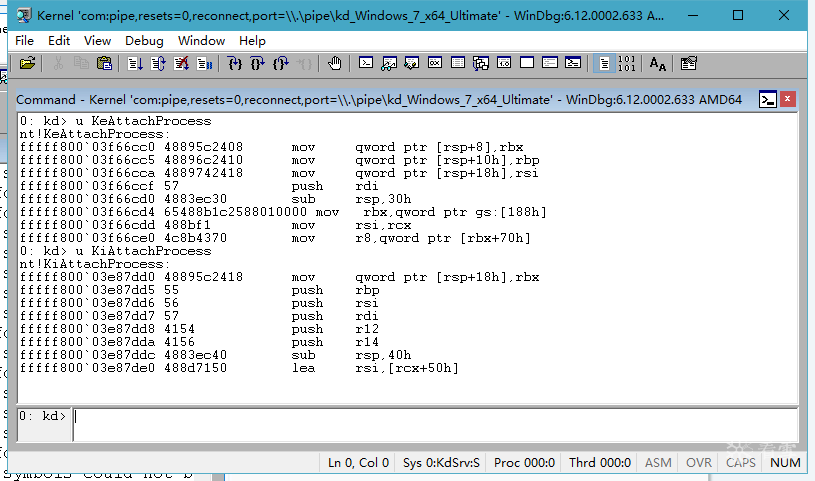Click the OVR status bar indicator

click(699, 462)
